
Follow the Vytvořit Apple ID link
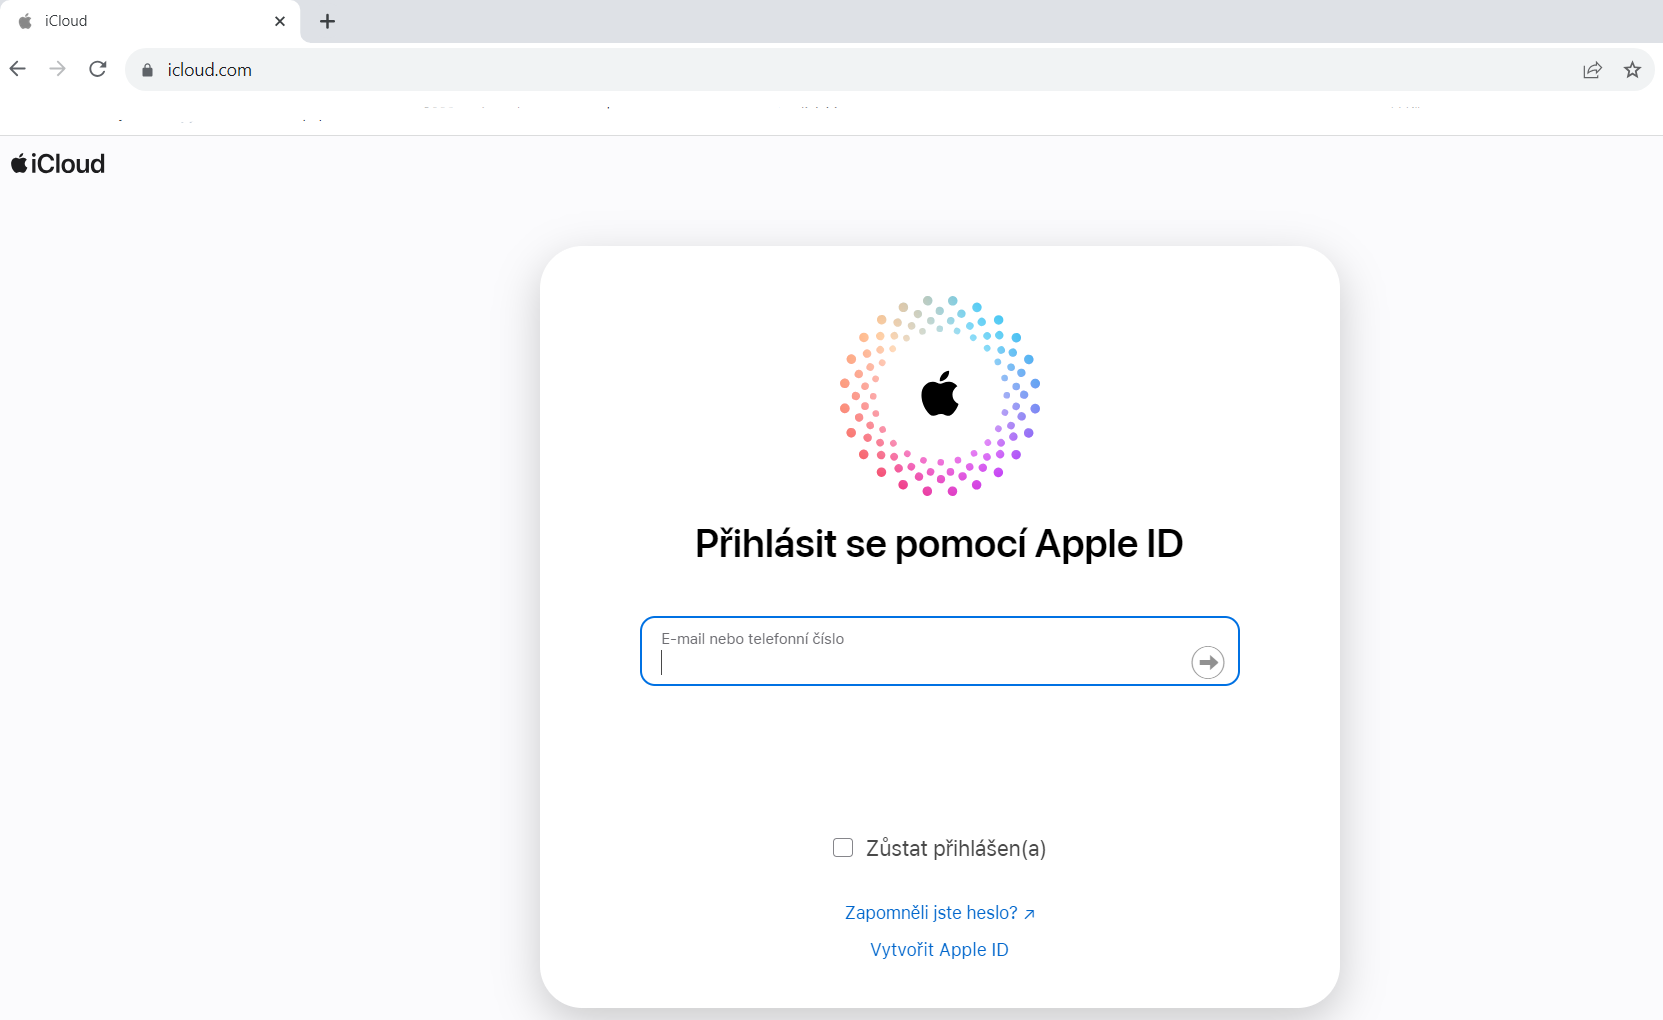(939, 950)
